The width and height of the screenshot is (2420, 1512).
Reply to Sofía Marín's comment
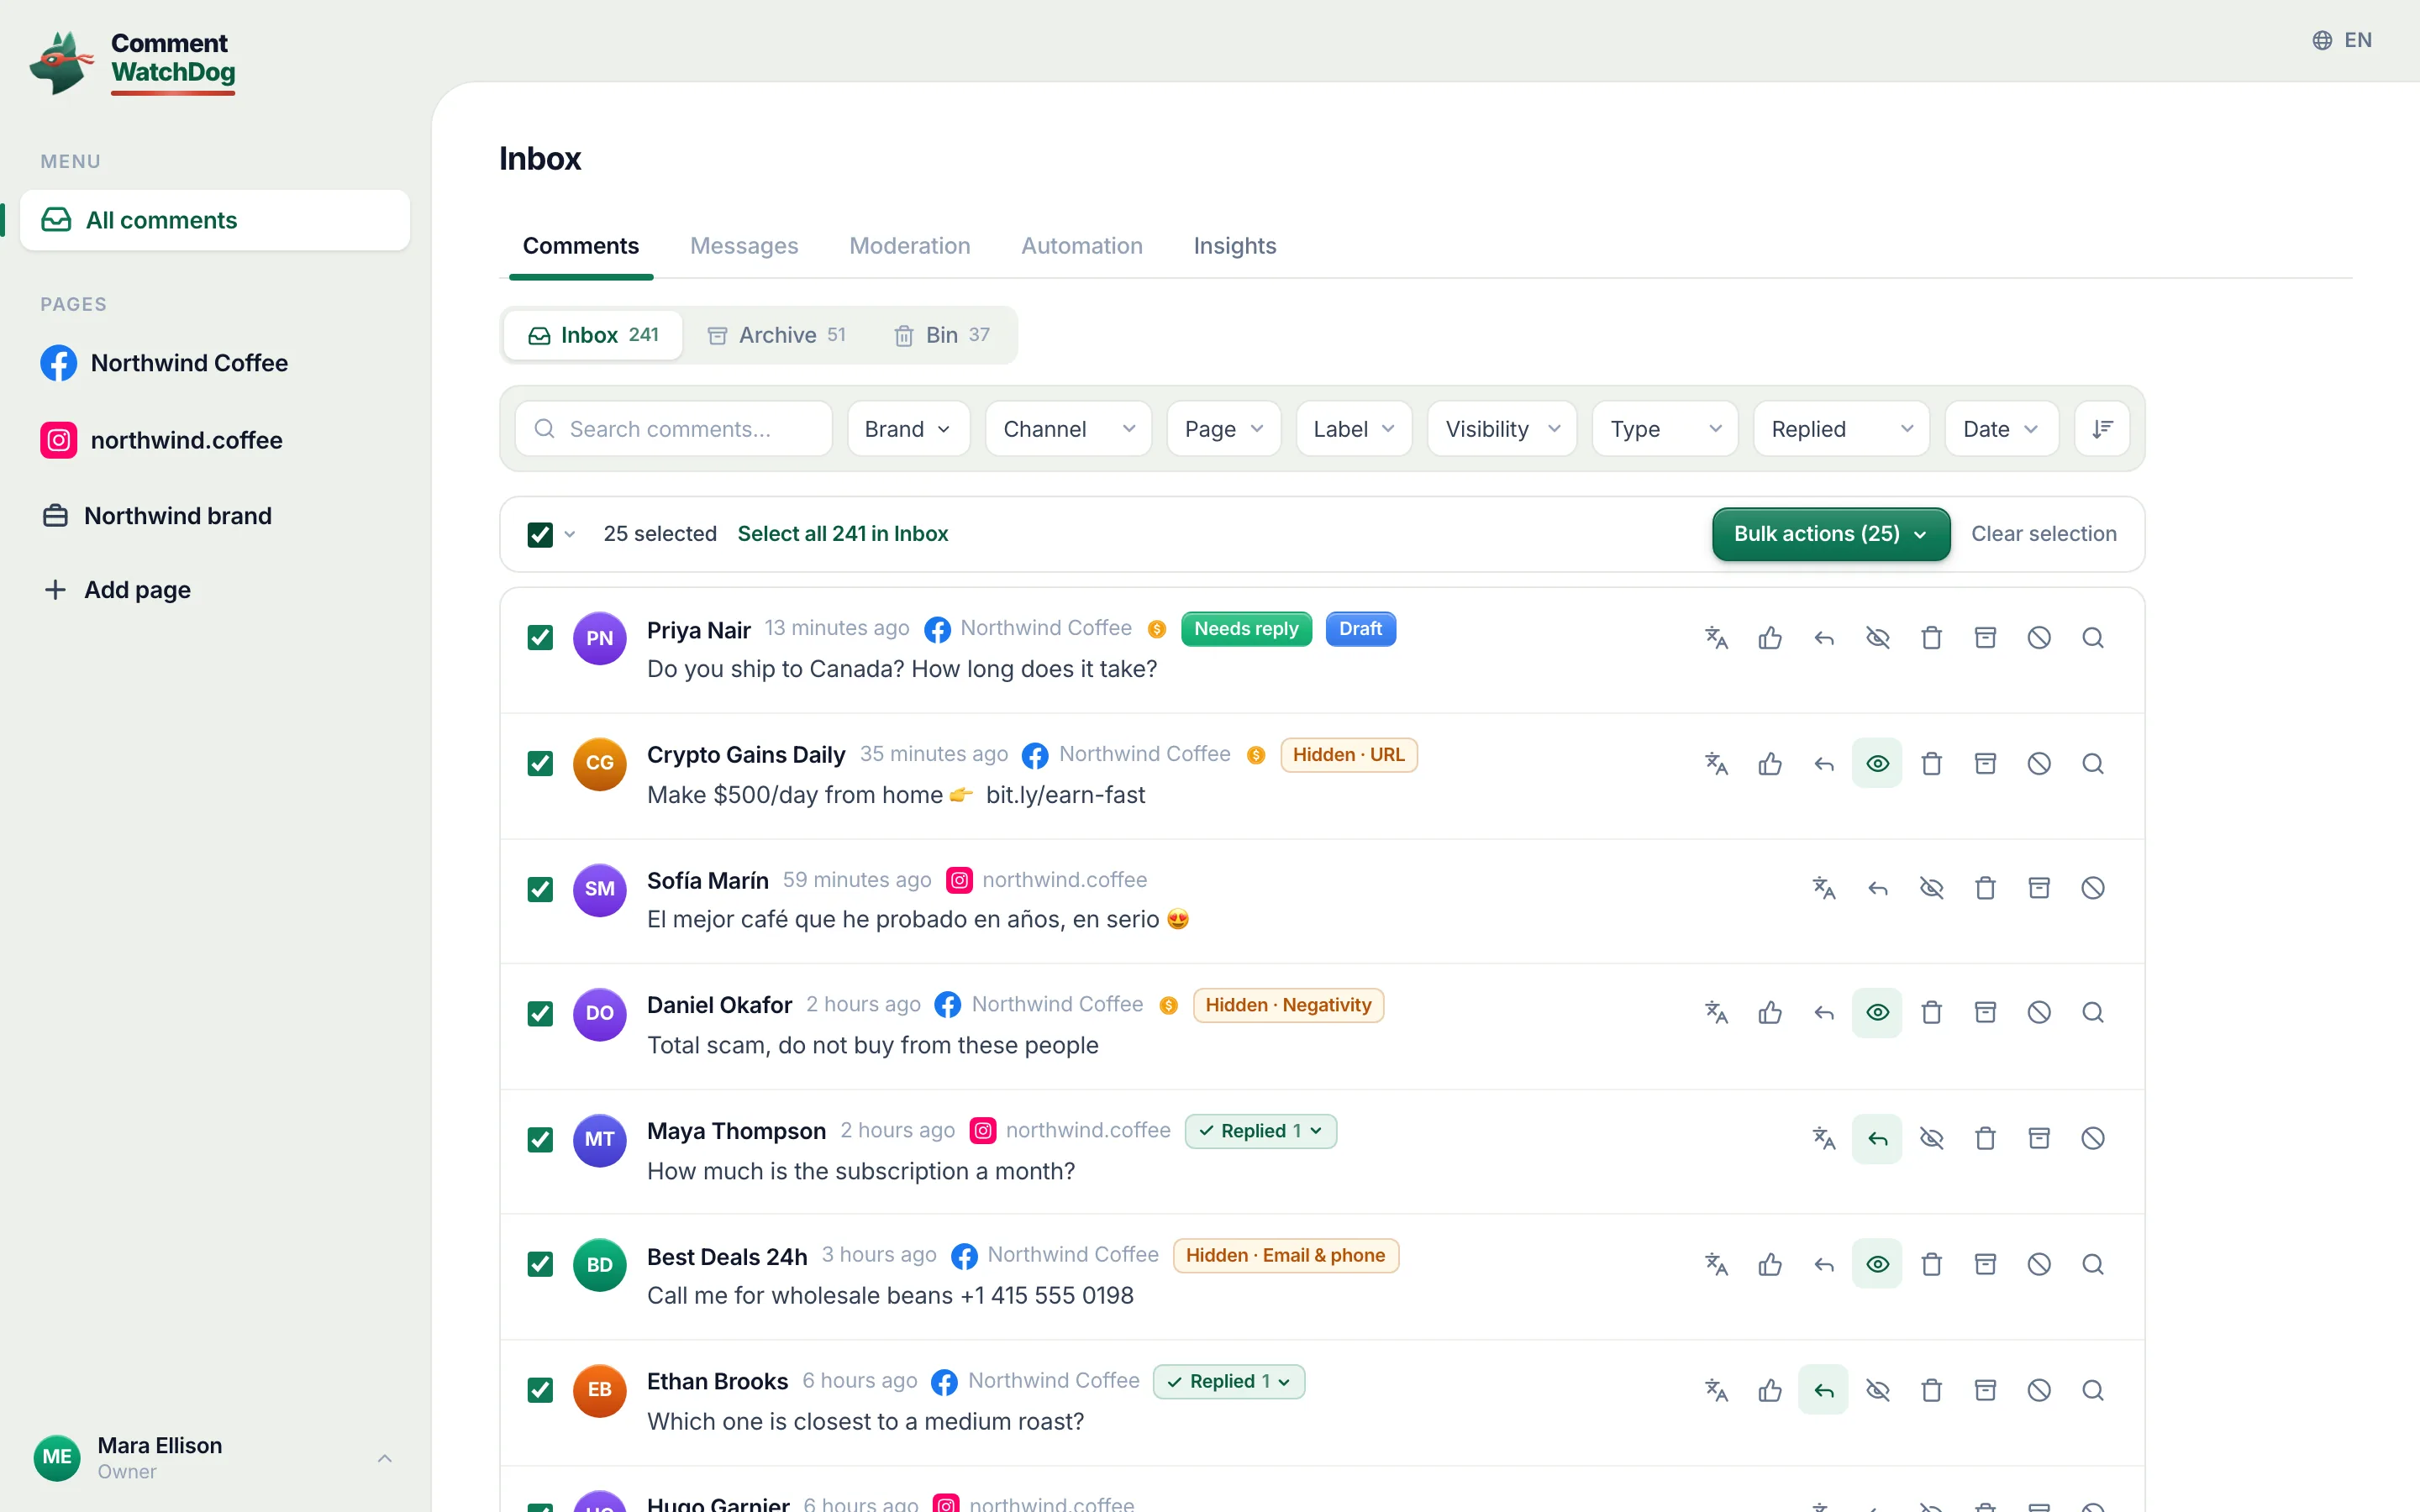click(x=1878, y=888)
